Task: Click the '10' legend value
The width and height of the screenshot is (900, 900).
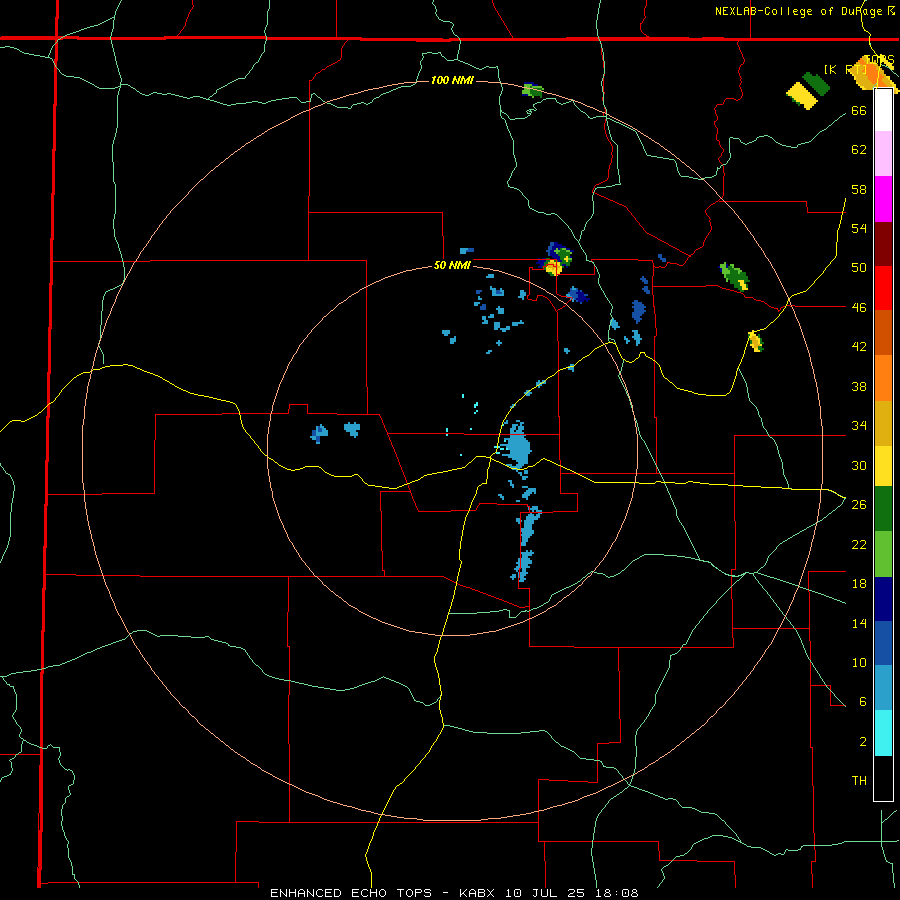Action: [x=859, y=662]
